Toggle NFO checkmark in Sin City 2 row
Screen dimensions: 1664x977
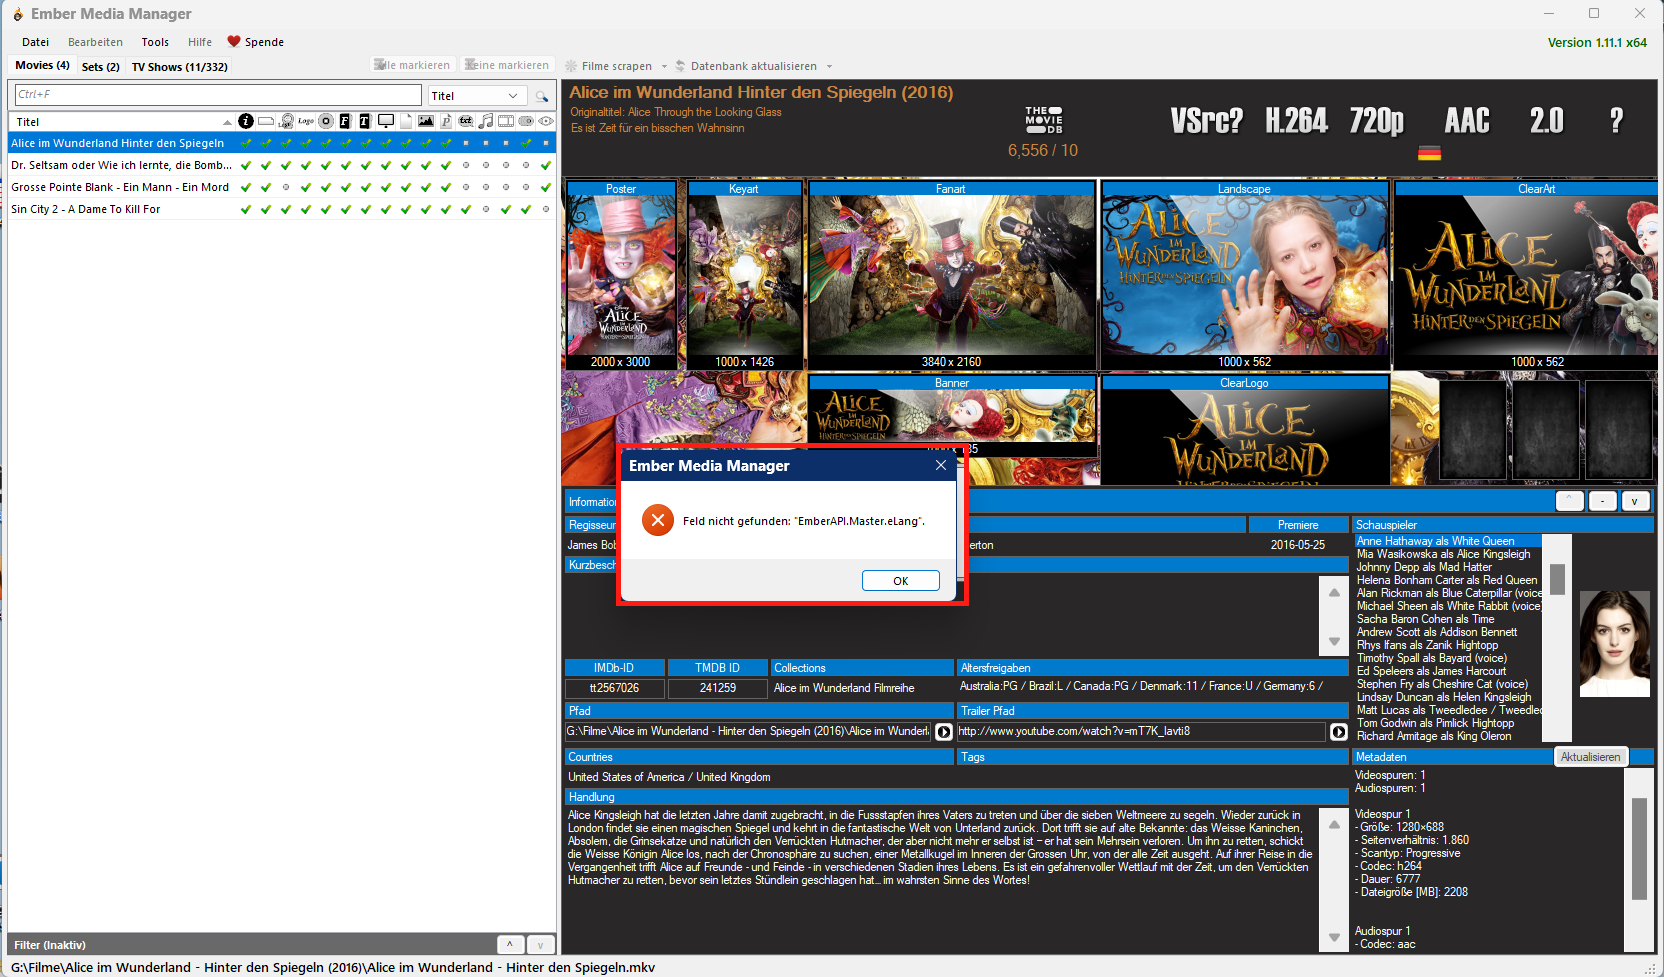point(246,209)
